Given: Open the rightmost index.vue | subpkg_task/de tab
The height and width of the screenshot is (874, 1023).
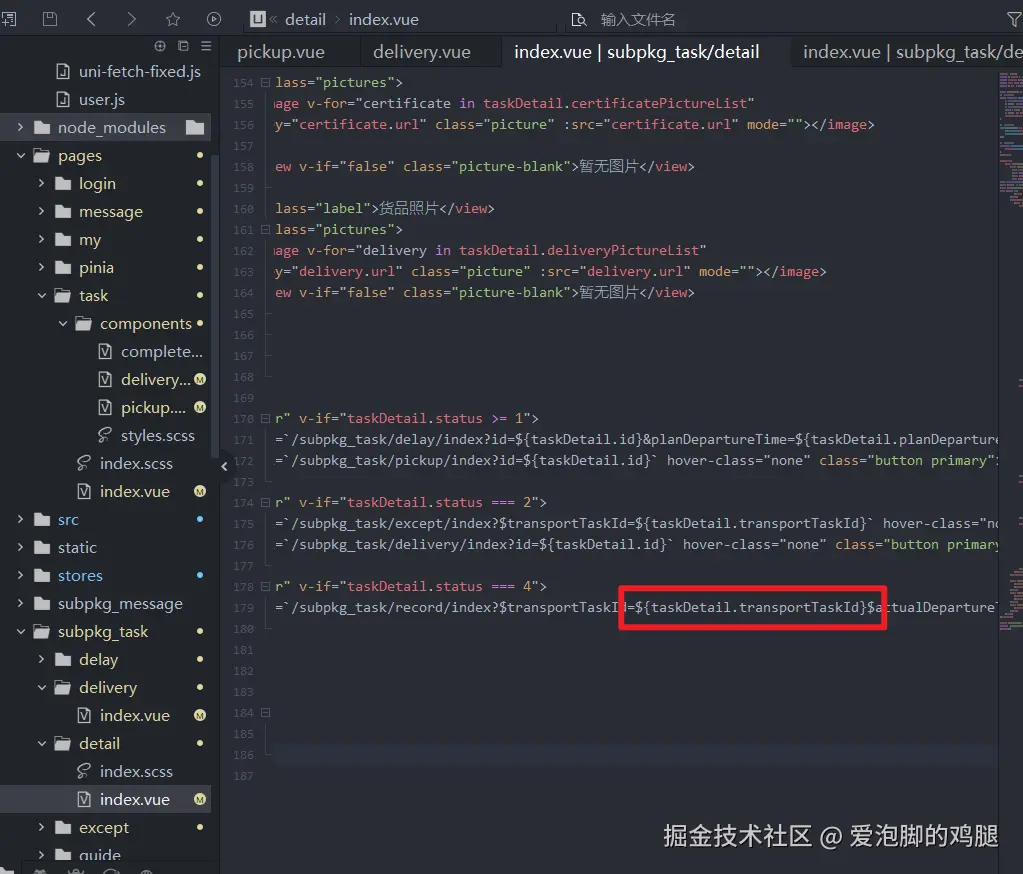Looking at the screenshot, I should click(912, 52).
